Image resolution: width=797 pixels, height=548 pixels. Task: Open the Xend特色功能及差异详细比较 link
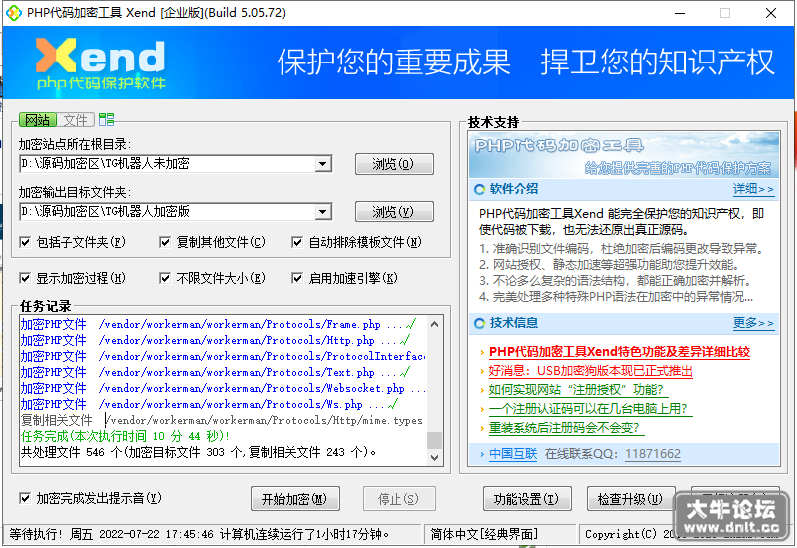(x=619, y=352)
